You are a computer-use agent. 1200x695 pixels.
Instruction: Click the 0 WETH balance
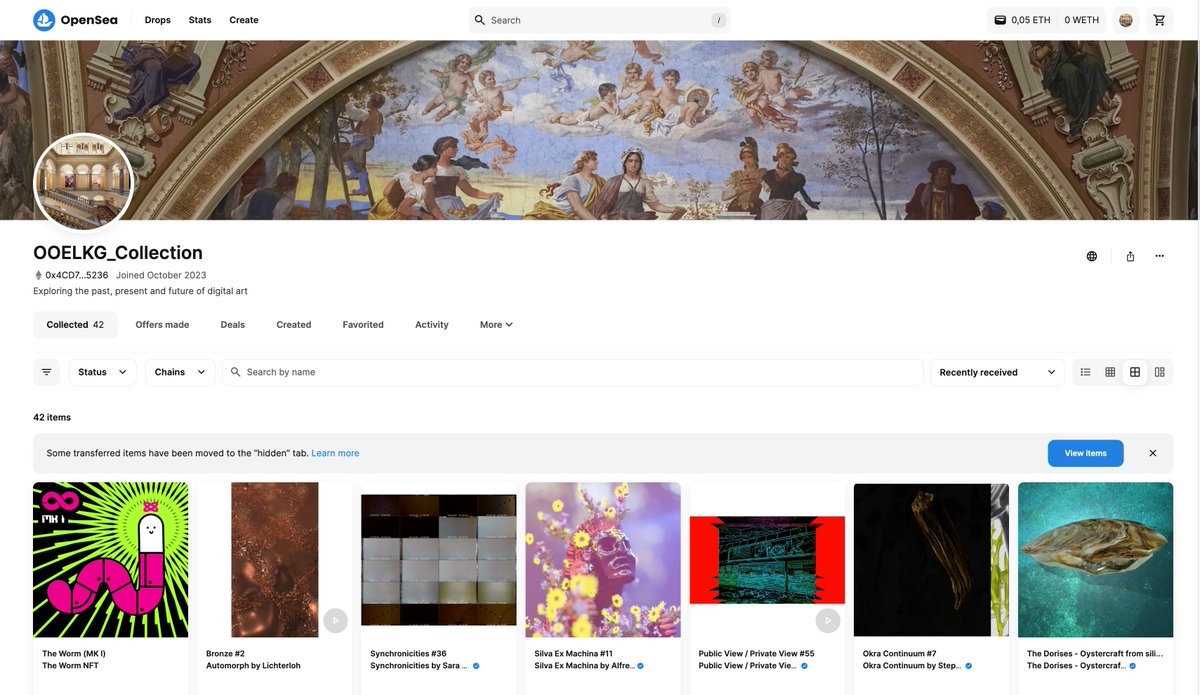pyautogui.click(x=1081, y=20)
